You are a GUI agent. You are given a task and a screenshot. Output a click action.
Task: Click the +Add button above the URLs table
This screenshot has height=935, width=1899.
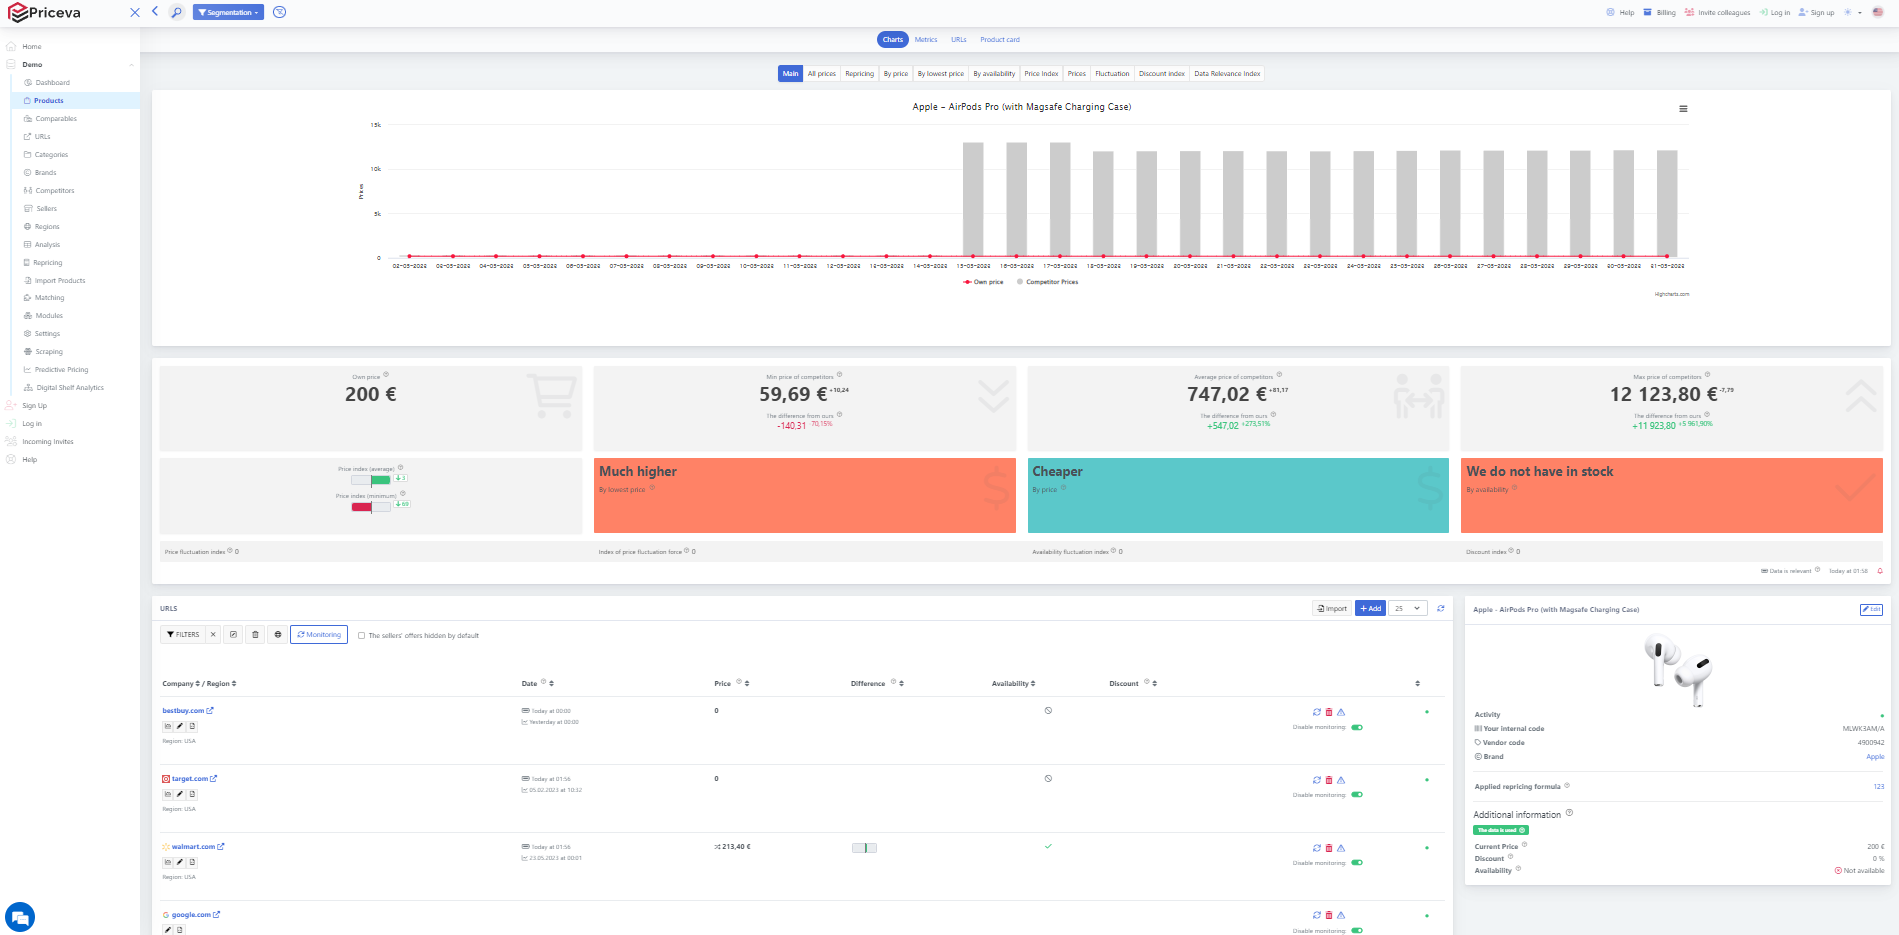1369,608
